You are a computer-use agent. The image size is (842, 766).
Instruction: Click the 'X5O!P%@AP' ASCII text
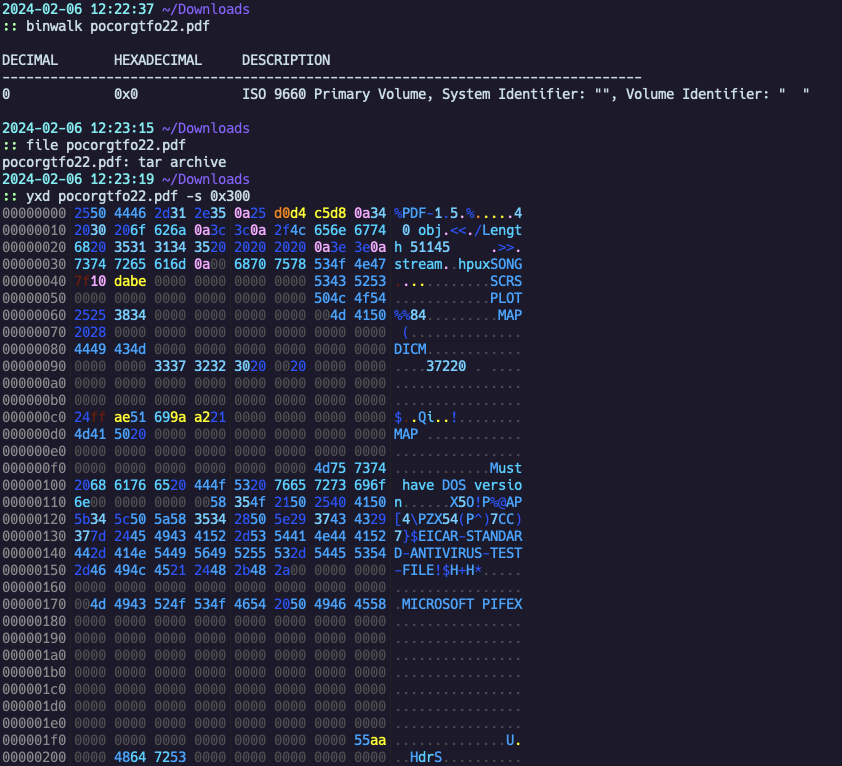coord(486,502)
